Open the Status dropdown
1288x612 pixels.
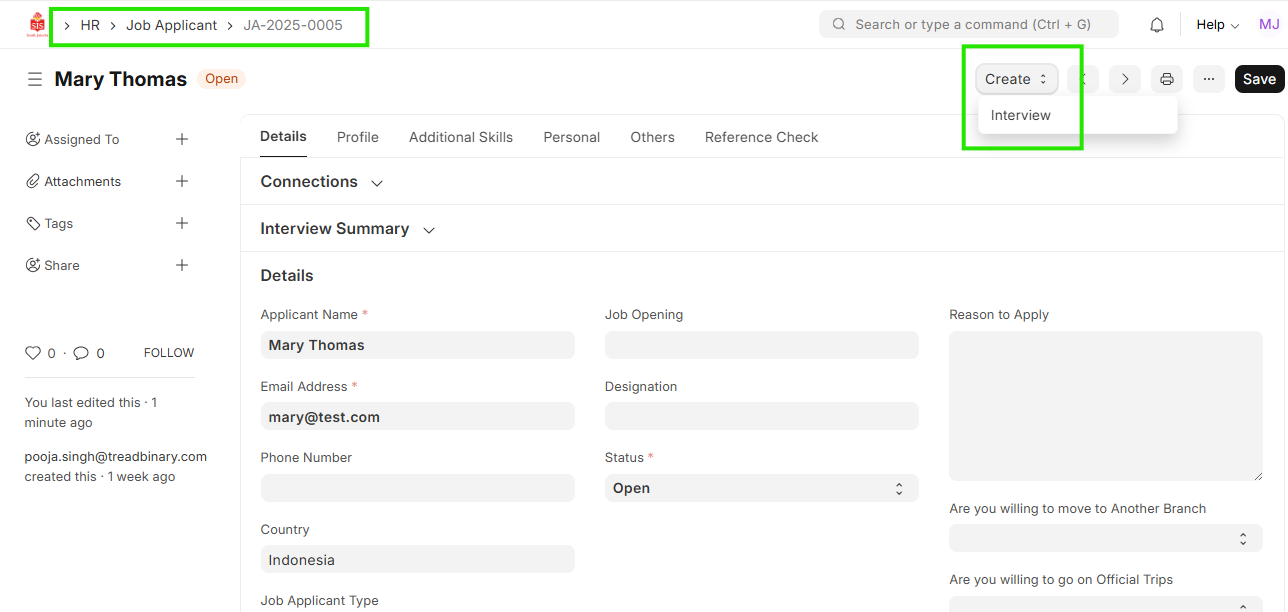click(x=760, y=488)
